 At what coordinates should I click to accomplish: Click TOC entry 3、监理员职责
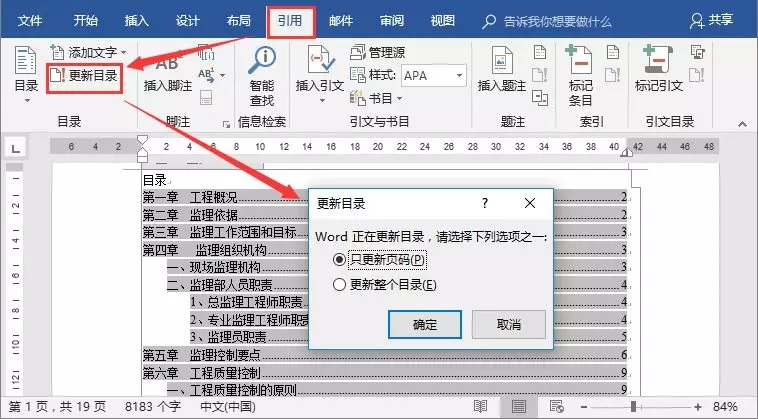click(408, 337)
